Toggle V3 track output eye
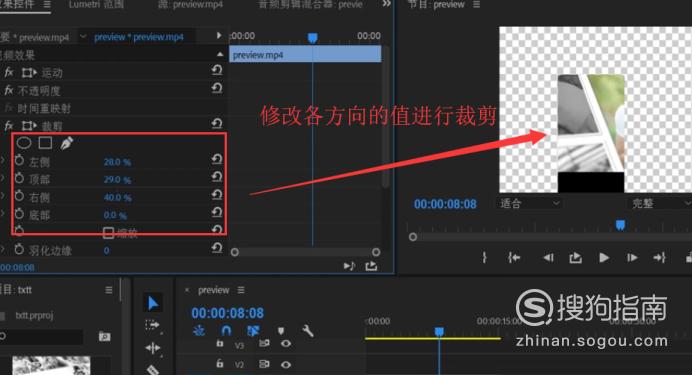 (x=286, y=343)
